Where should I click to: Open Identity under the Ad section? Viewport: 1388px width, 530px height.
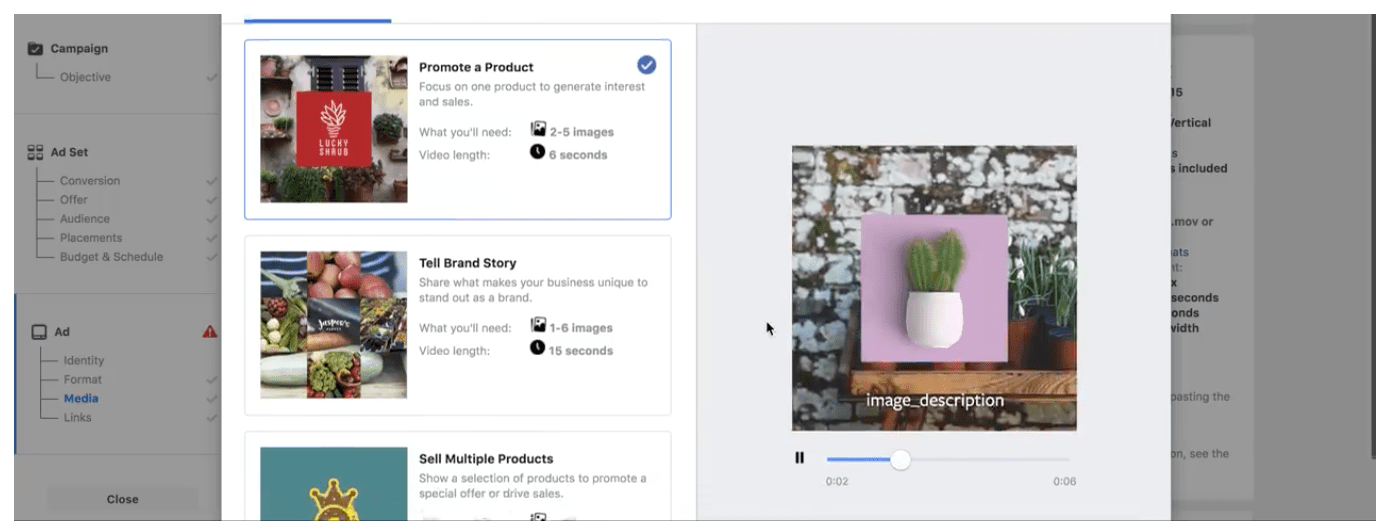tap(83, 361)
